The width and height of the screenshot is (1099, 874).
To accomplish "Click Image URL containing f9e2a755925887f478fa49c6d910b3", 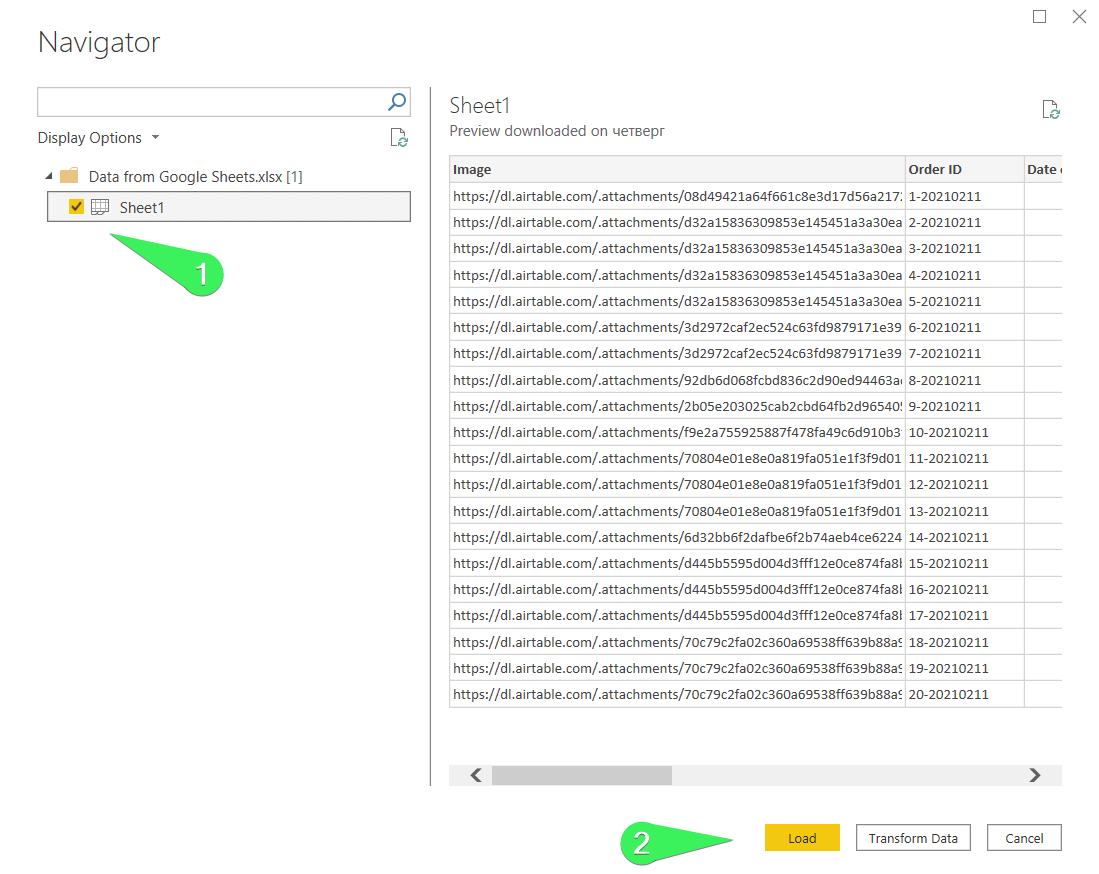I will click(x=677, y=432).
